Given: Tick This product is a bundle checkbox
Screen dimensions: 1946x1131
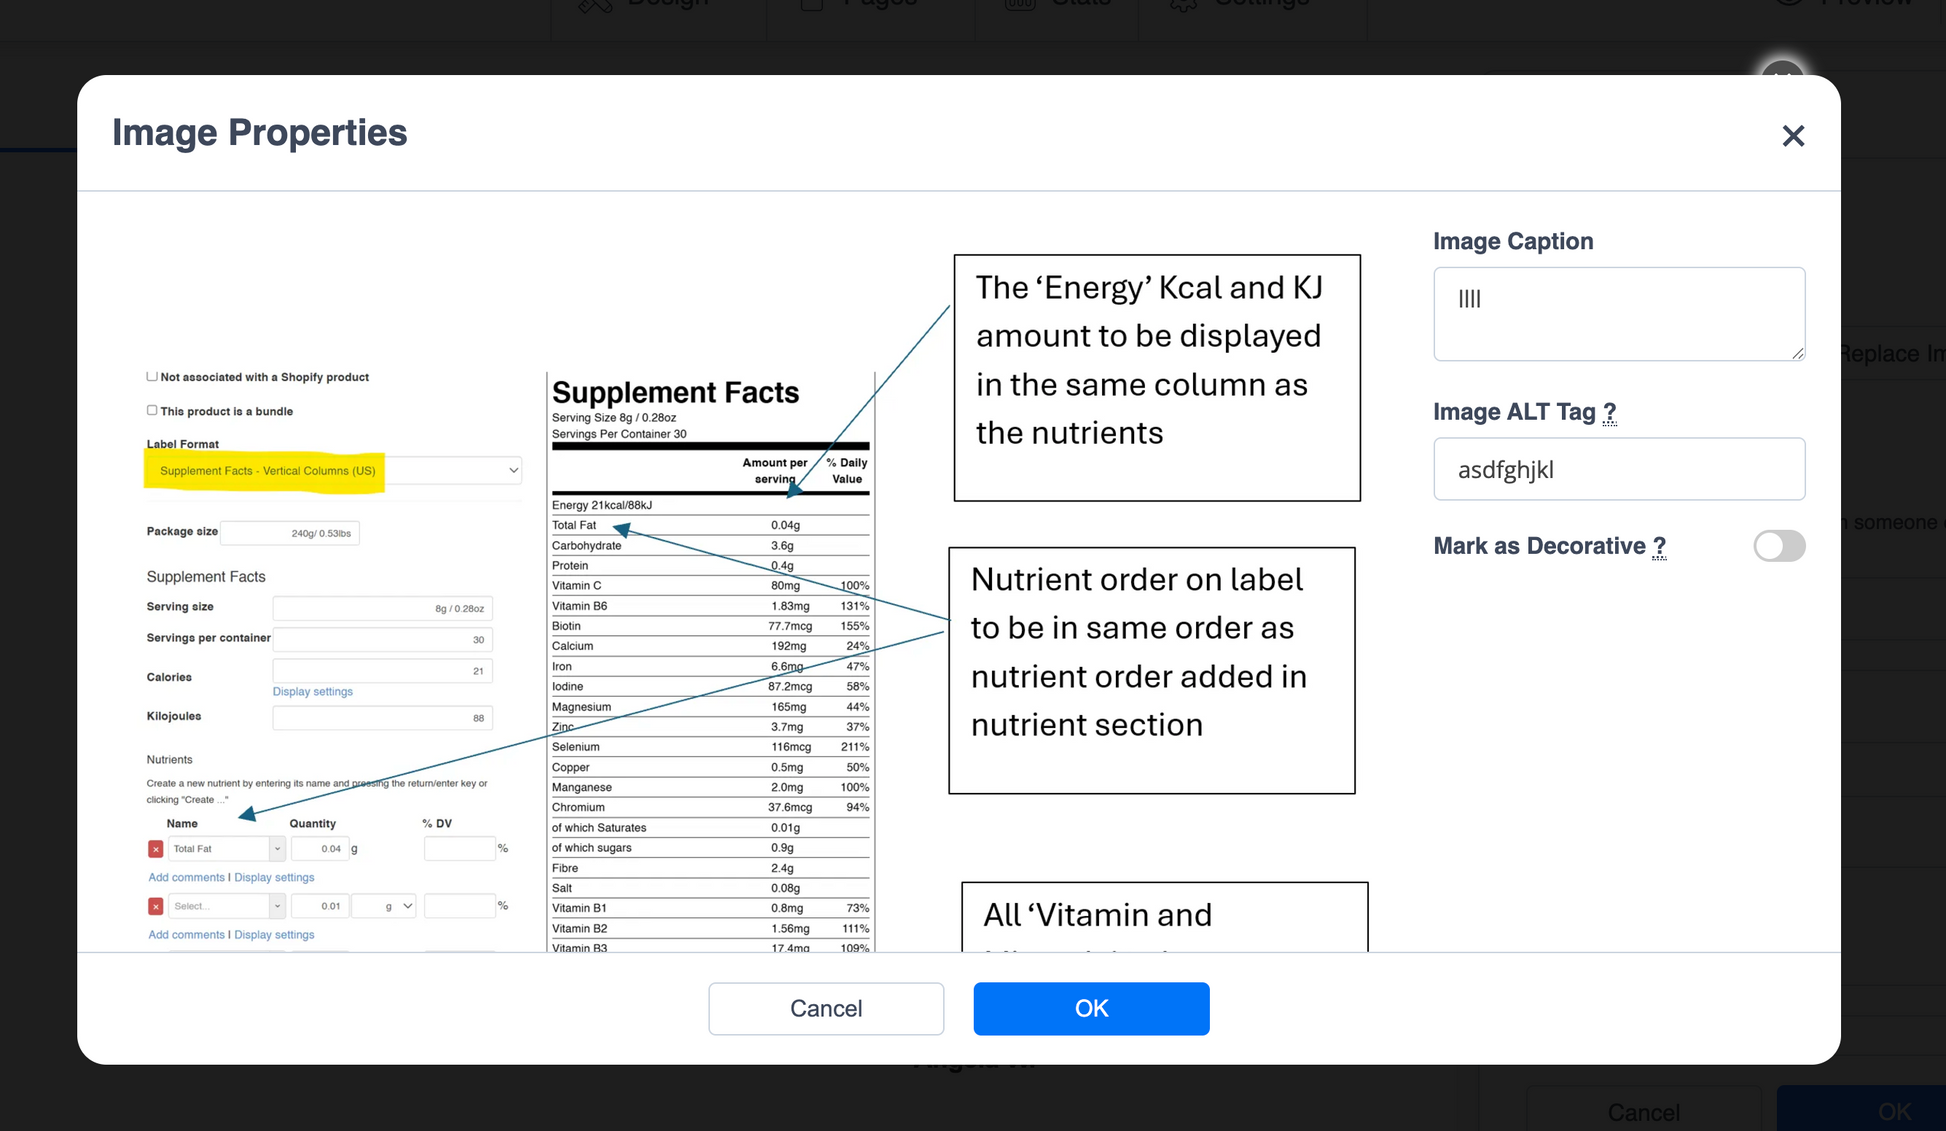Looking at the screenshot, I should 152,410.
